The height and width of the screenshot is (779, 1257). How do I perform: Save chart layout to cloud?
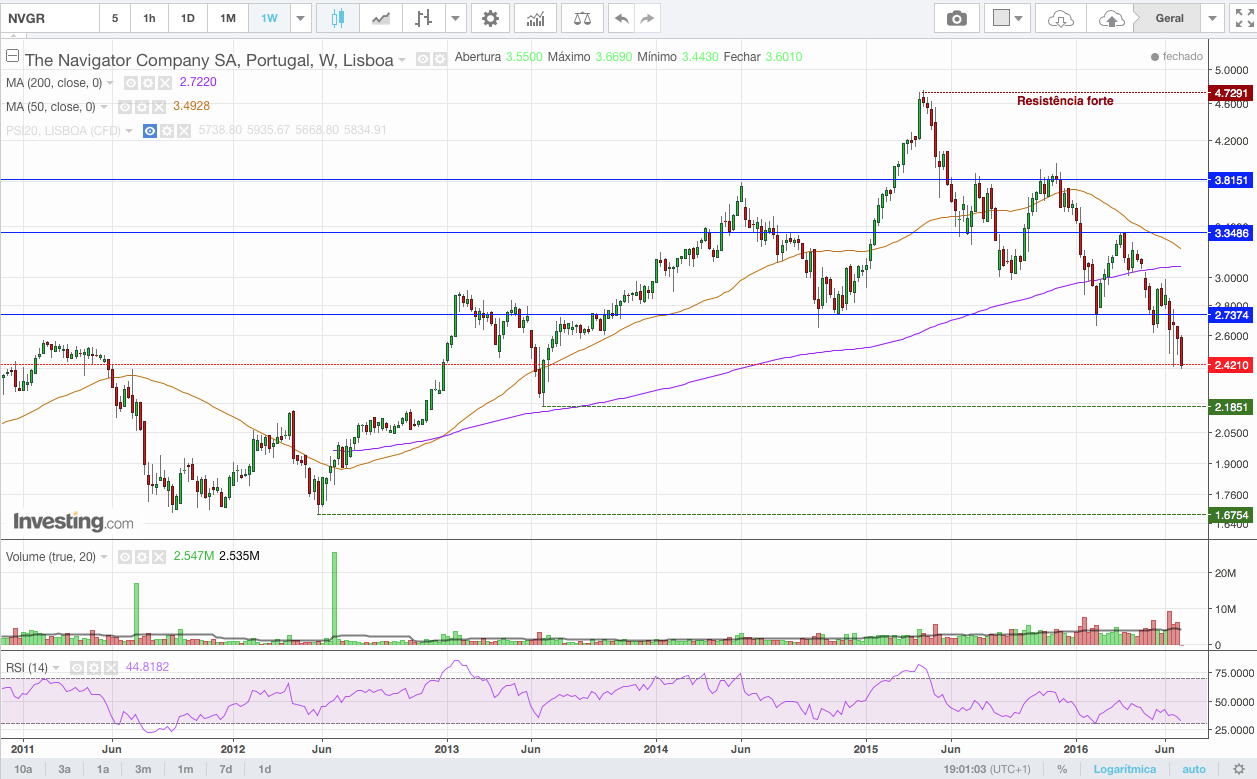1110,18
